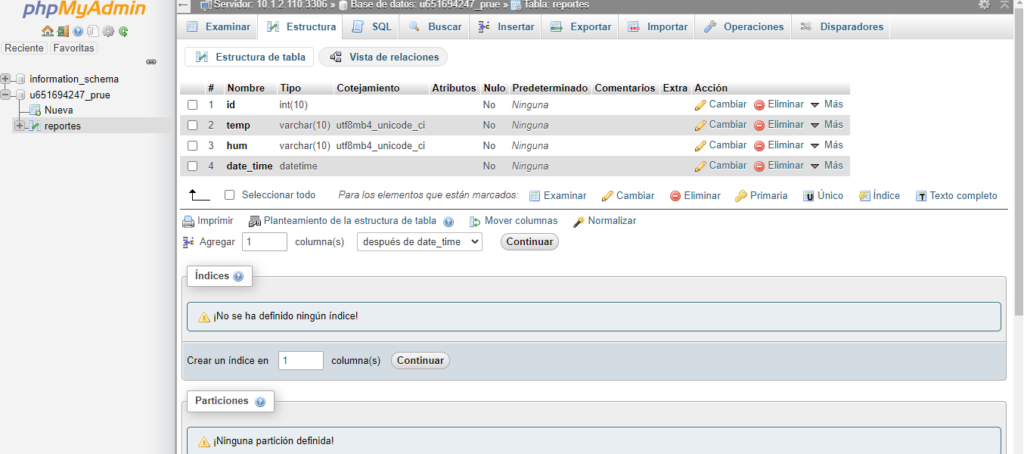The image size is (1024, 454).
Task: Click the red Eliminar icon for the temp column
Action: (x=759, y=125)
